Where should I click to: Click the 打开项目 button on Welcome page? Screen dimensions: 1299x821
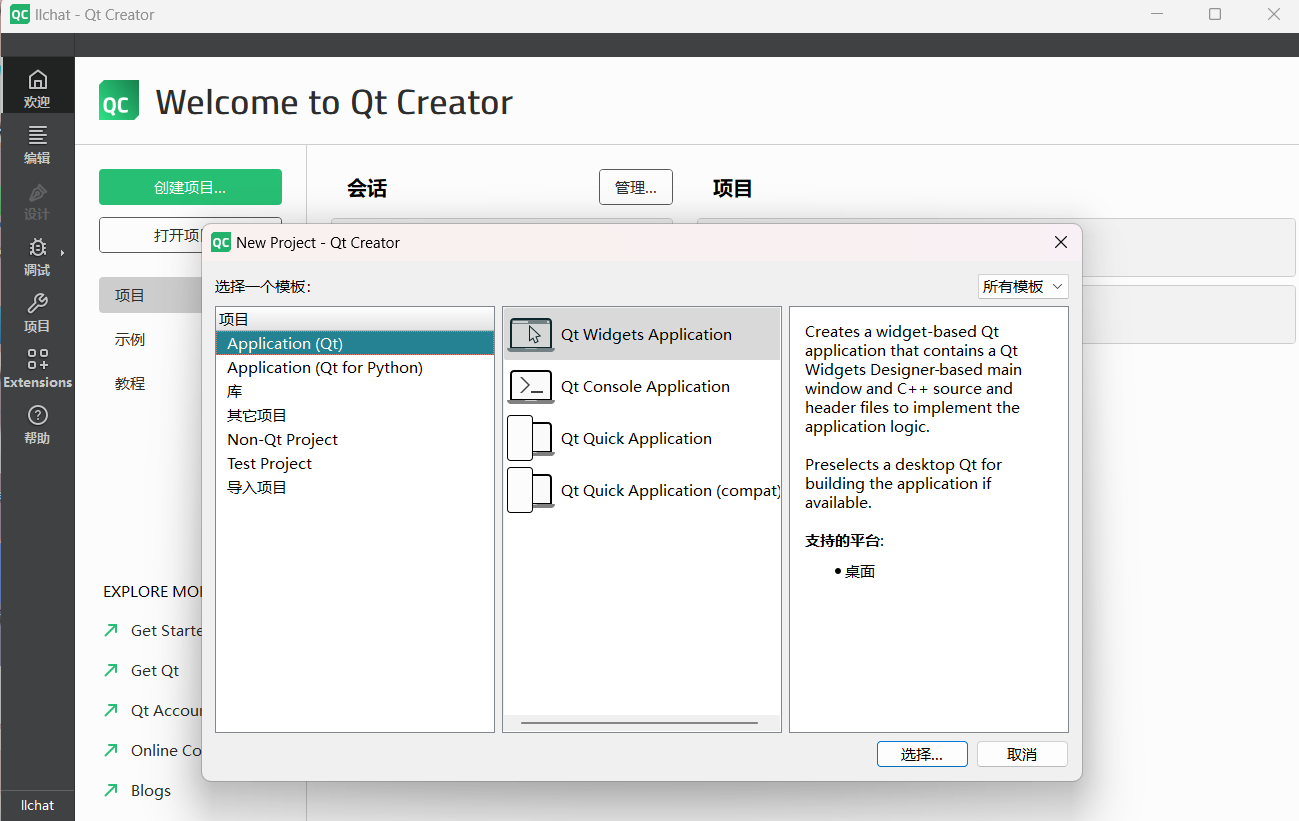(x=190, y=235)
